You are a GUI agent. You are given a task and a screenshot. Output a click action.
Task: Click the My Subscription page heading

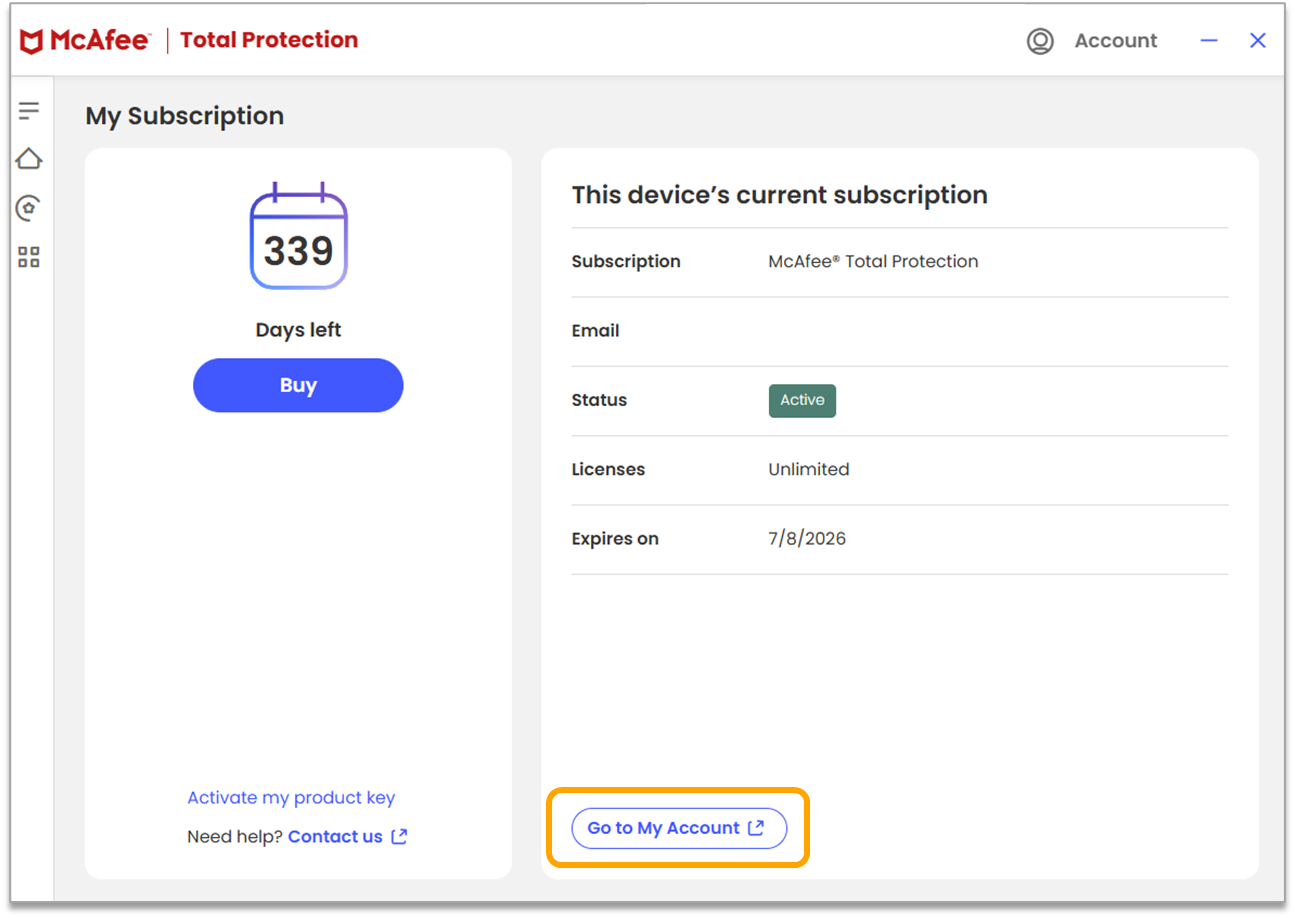point(185,116)
